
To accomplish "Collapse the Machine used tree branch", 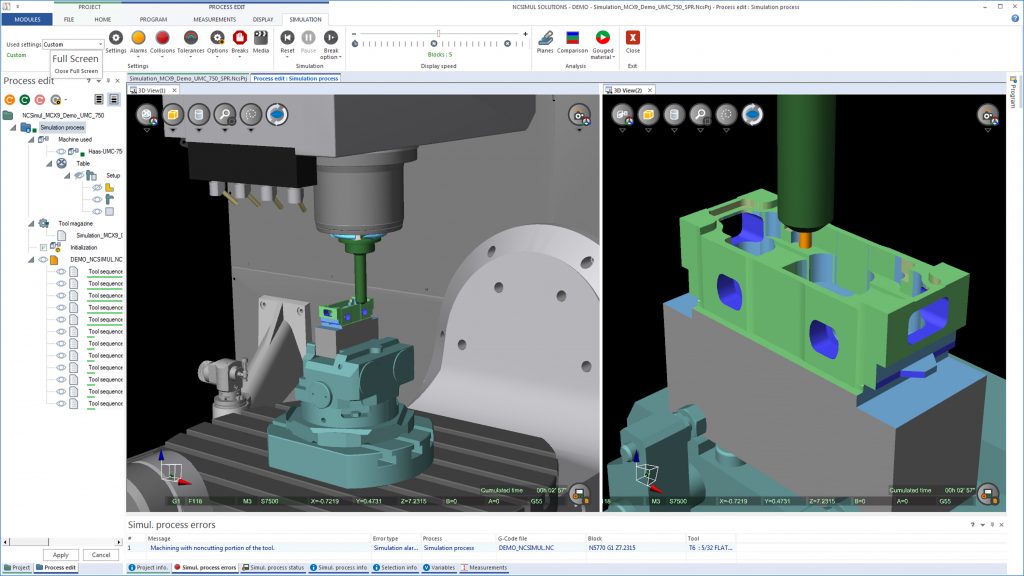I will [31, 140].
